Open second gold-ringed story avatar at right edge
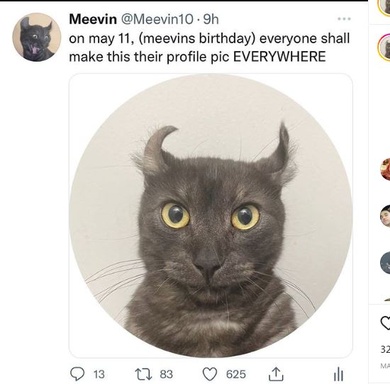390x384 pixels. click(384, 47)
